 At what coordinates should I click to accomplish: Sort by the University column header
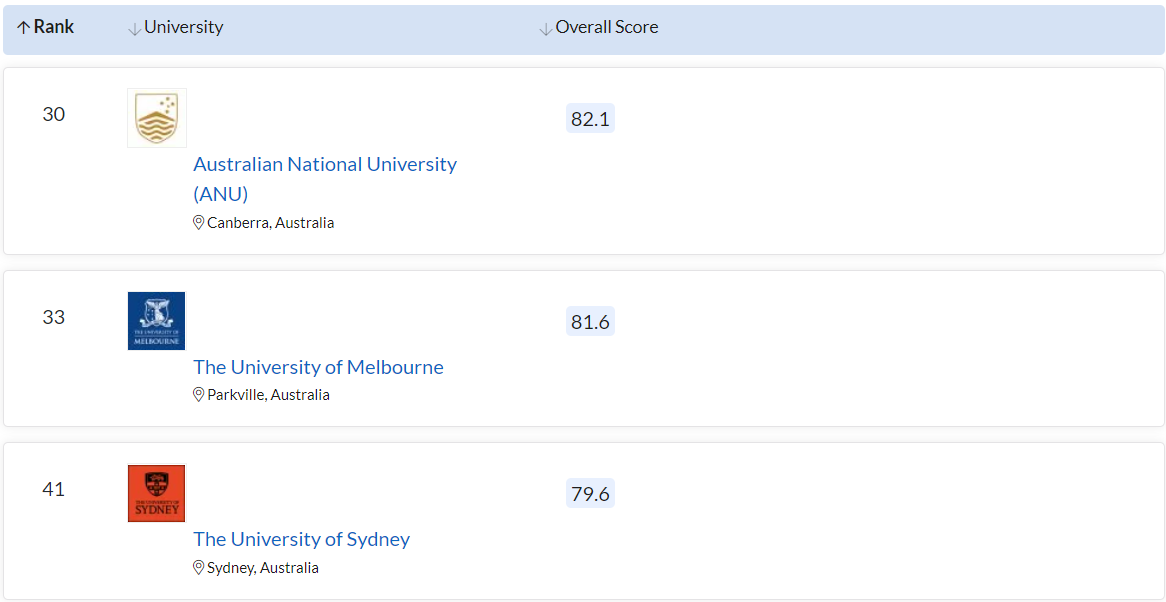pyautogui.click(x=175, y=27)
